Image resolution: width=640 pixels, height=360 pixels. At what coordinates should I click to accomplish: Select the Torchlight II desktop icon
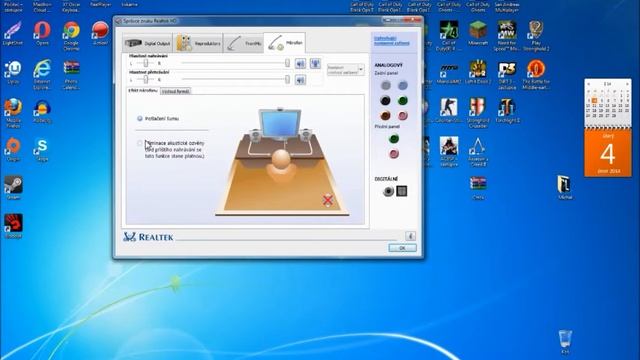pyautogui.click(x=507, y=110)
